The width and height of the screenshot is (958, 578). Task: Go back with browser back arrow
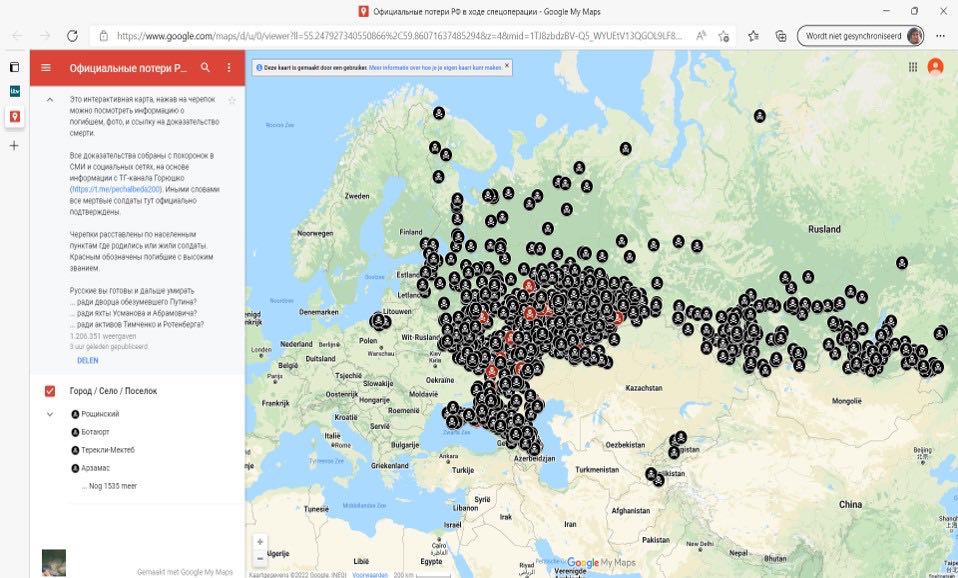pyautogui.click(x=17, y=36)
